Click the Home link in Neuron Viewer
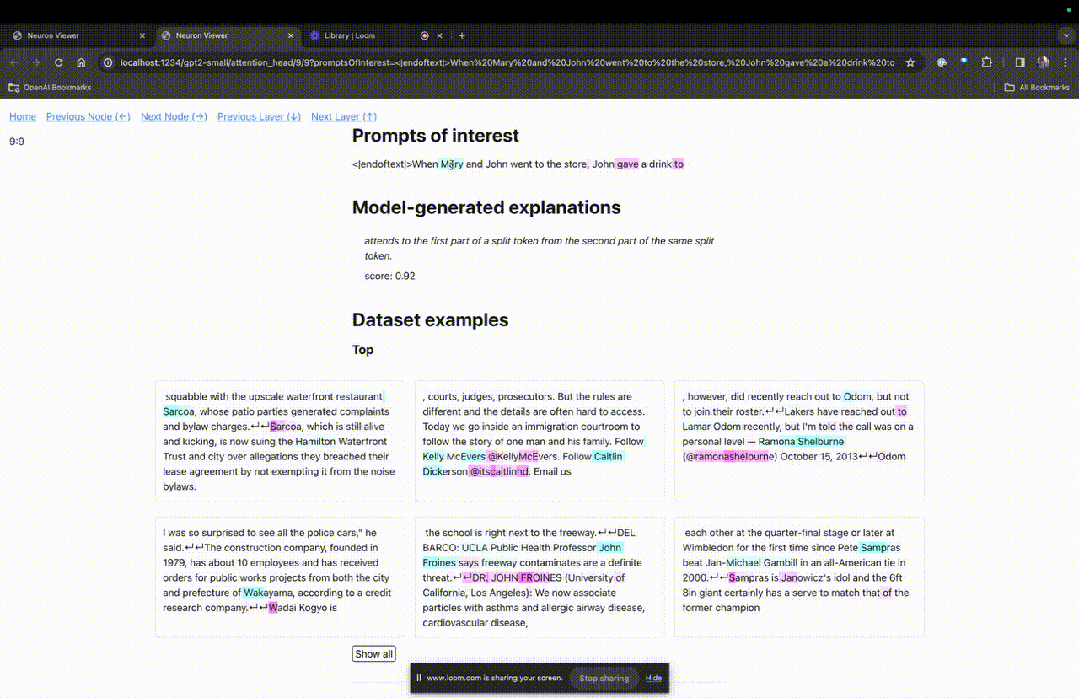This screenshot has width=1079, height=698. 22,116
